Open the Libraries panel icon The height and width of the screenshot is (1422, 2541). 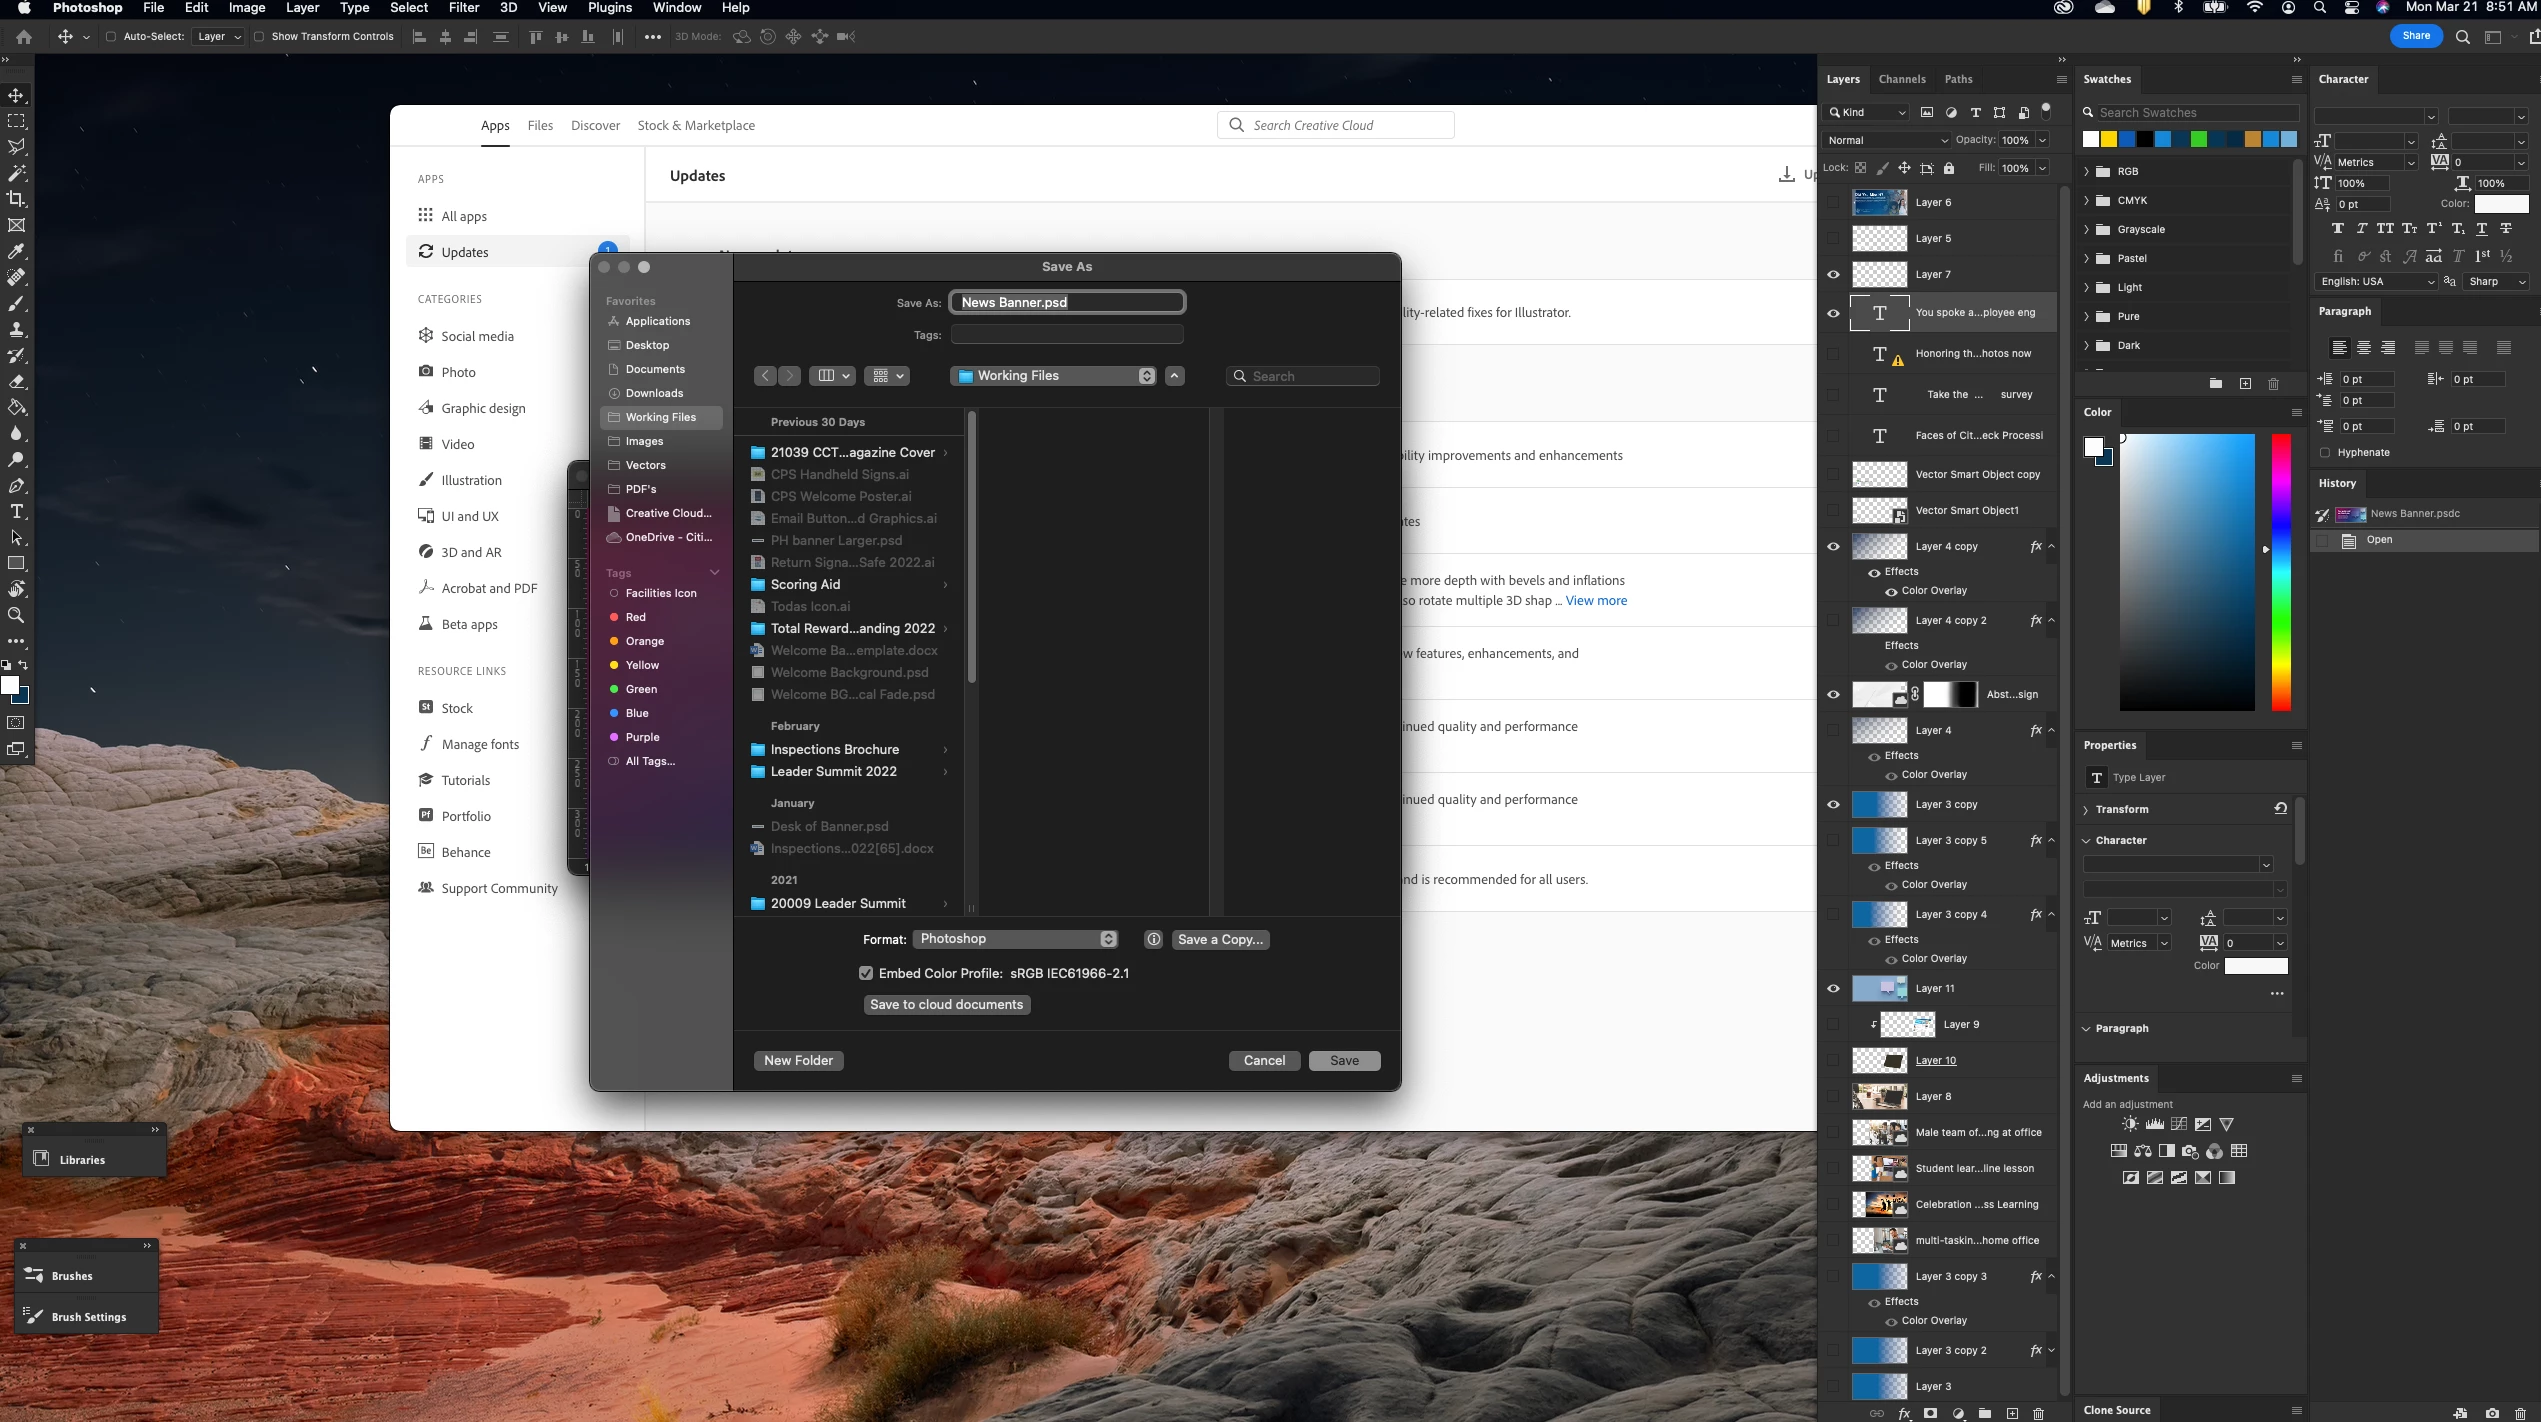click(x=42, y=1159)
